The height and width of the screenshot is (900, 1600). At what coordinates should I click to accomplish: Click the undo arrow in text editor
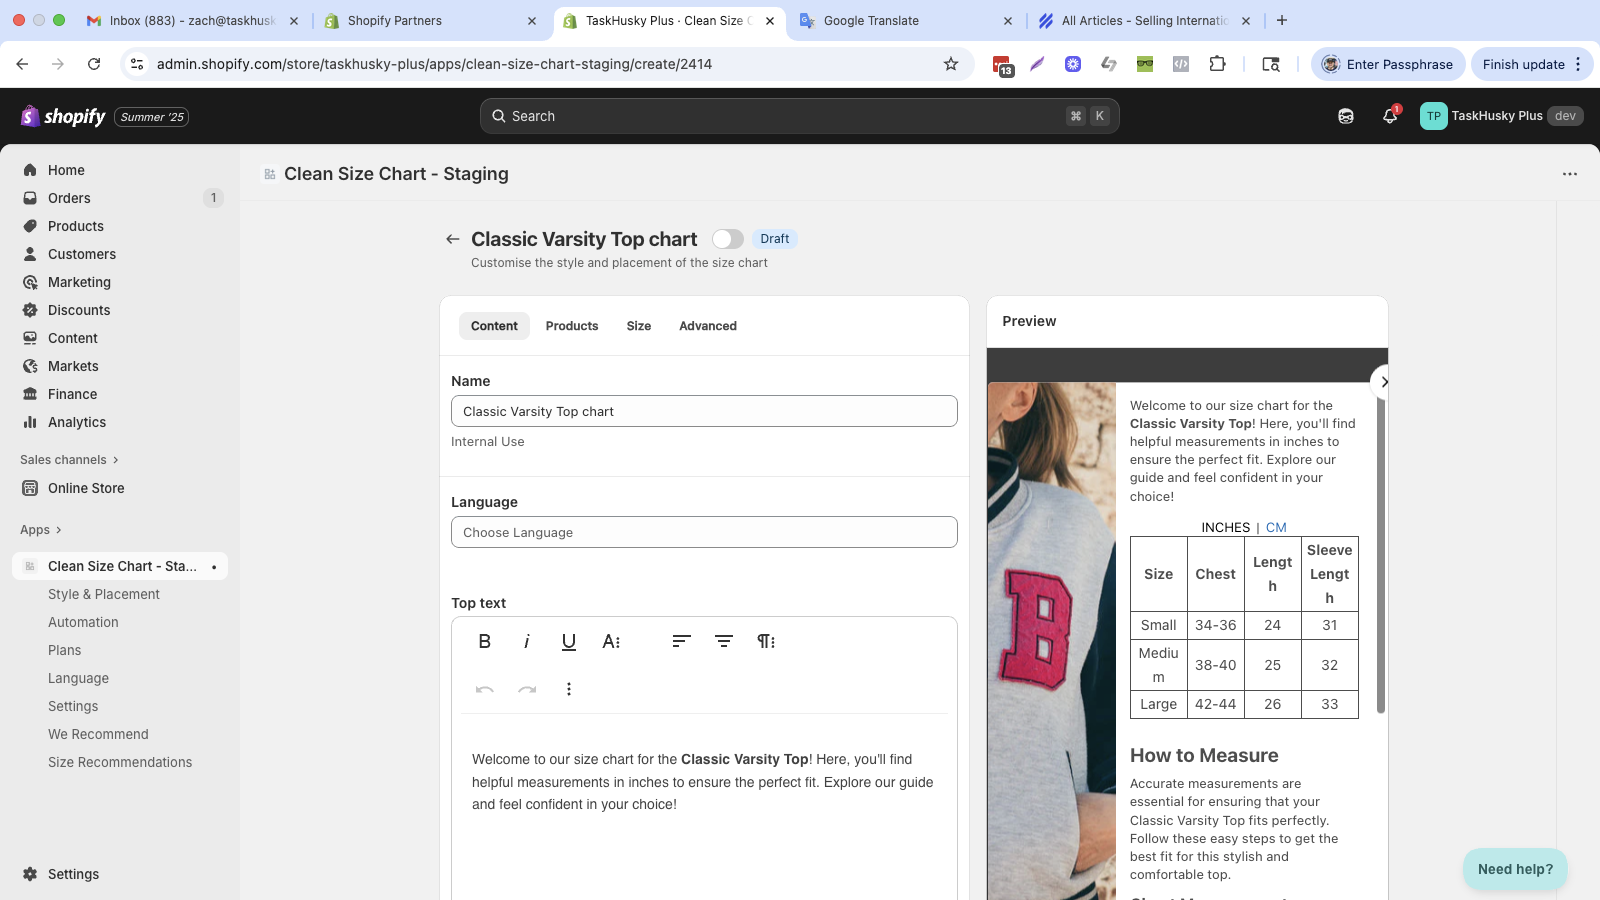coord(485,689)
